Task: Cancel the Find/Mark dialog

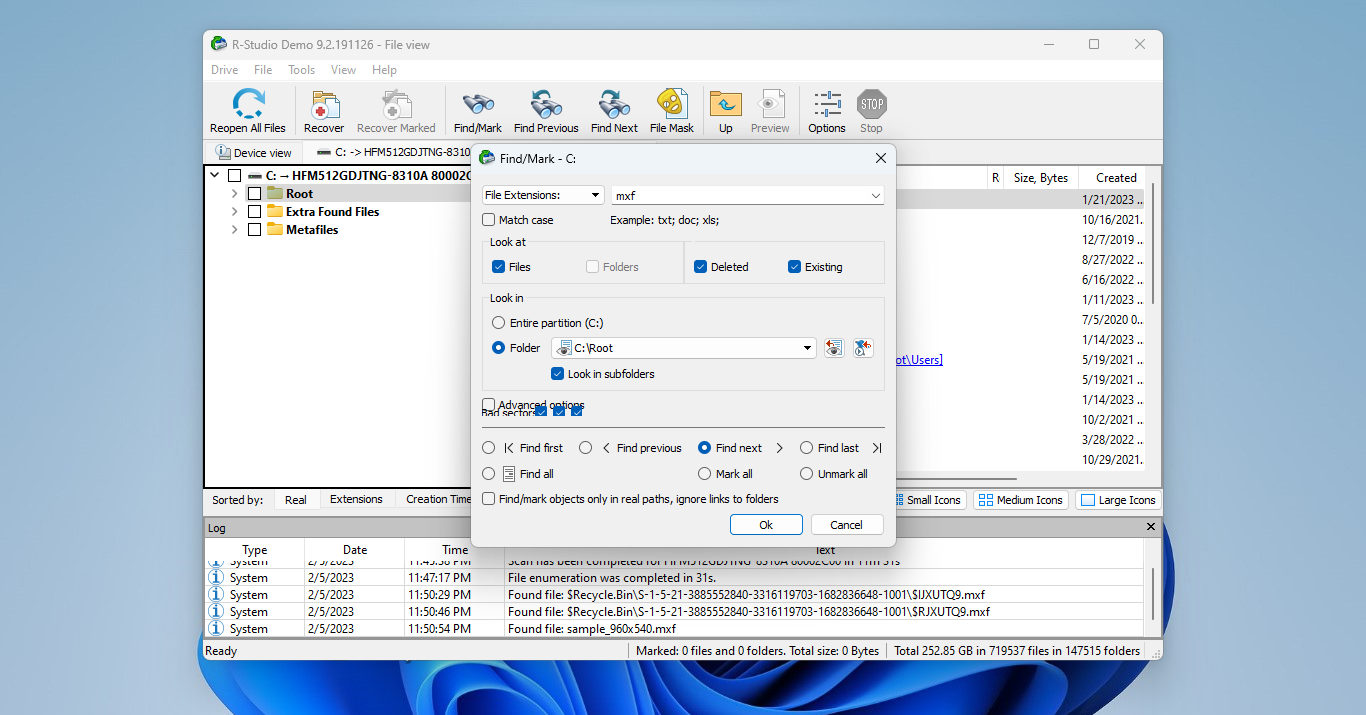Action: click(x=846, y=525)
